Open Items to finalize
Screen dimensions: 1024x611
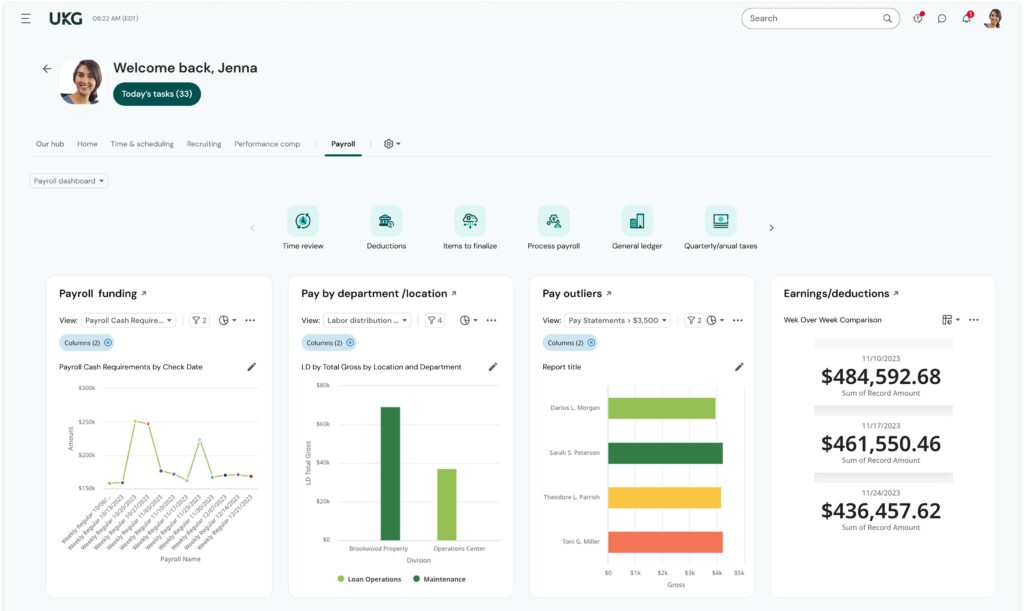coord(469,222)
